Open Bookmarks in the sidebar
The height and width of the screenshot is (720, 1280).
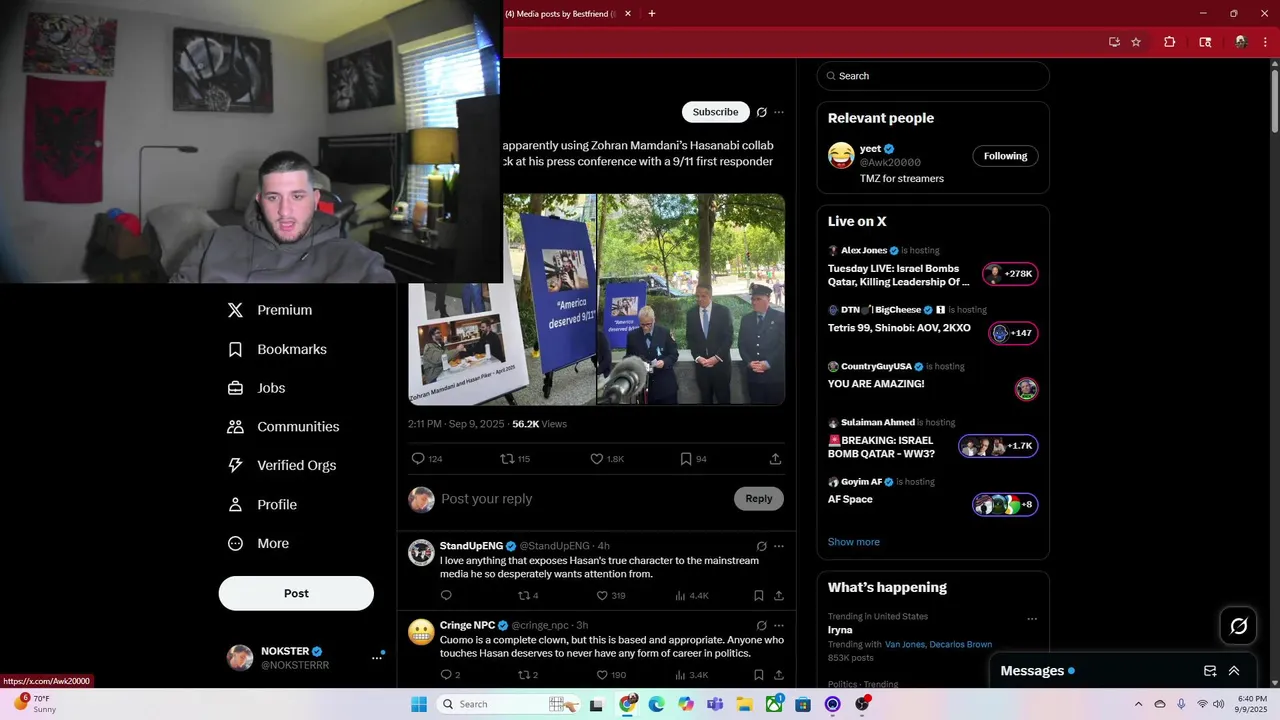click(277, 349)
